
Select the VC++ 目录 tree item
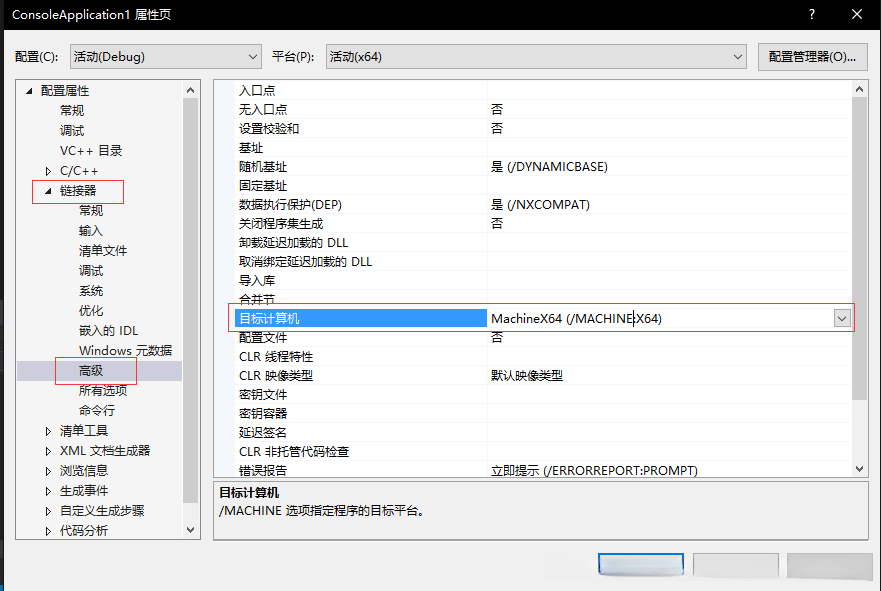[91, 151]
